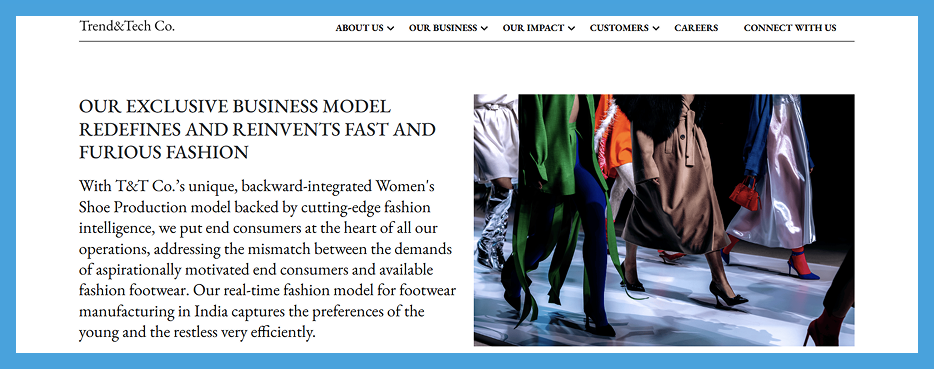Expand the About Us chevron
The width and height of the screenshot is (934, 369).
point(390,28)
